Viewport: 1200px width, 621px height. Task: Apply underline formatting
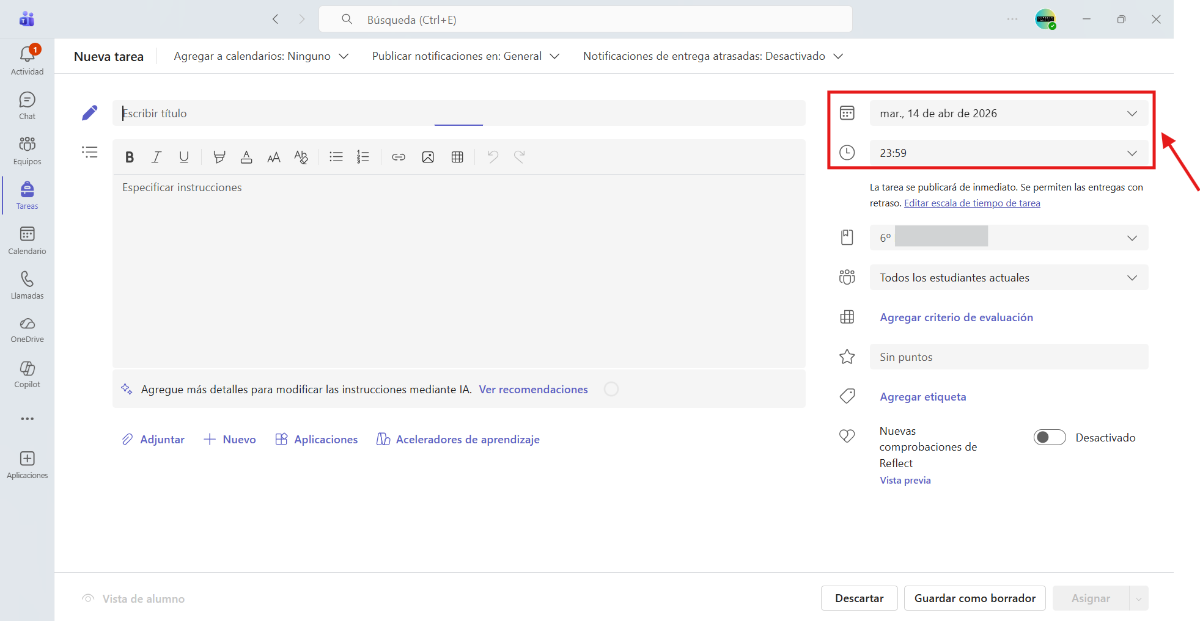point(184,157)
